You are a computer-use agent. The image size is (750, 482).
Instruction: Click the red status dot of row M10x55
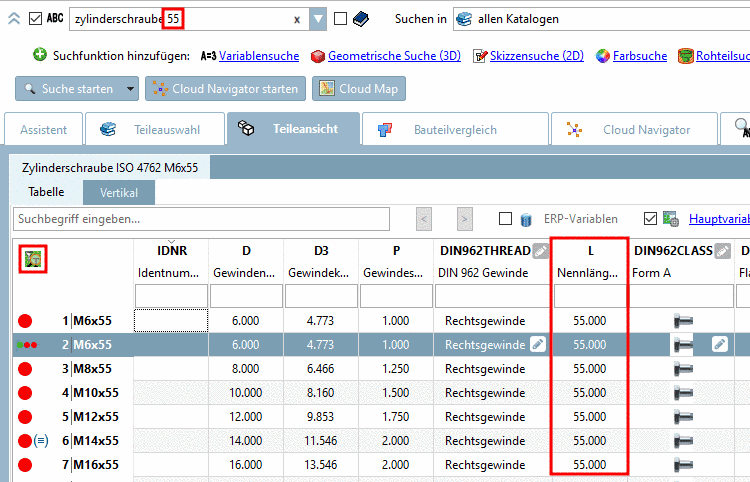click(x=25, y=393)
